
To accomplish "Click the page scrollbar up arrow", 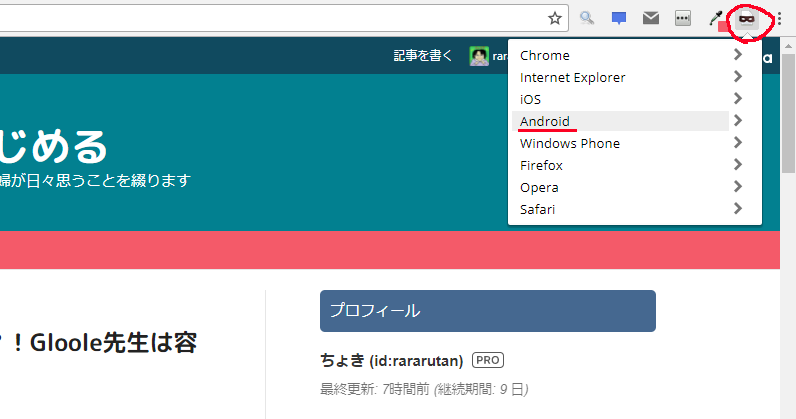I will [788, 46].
